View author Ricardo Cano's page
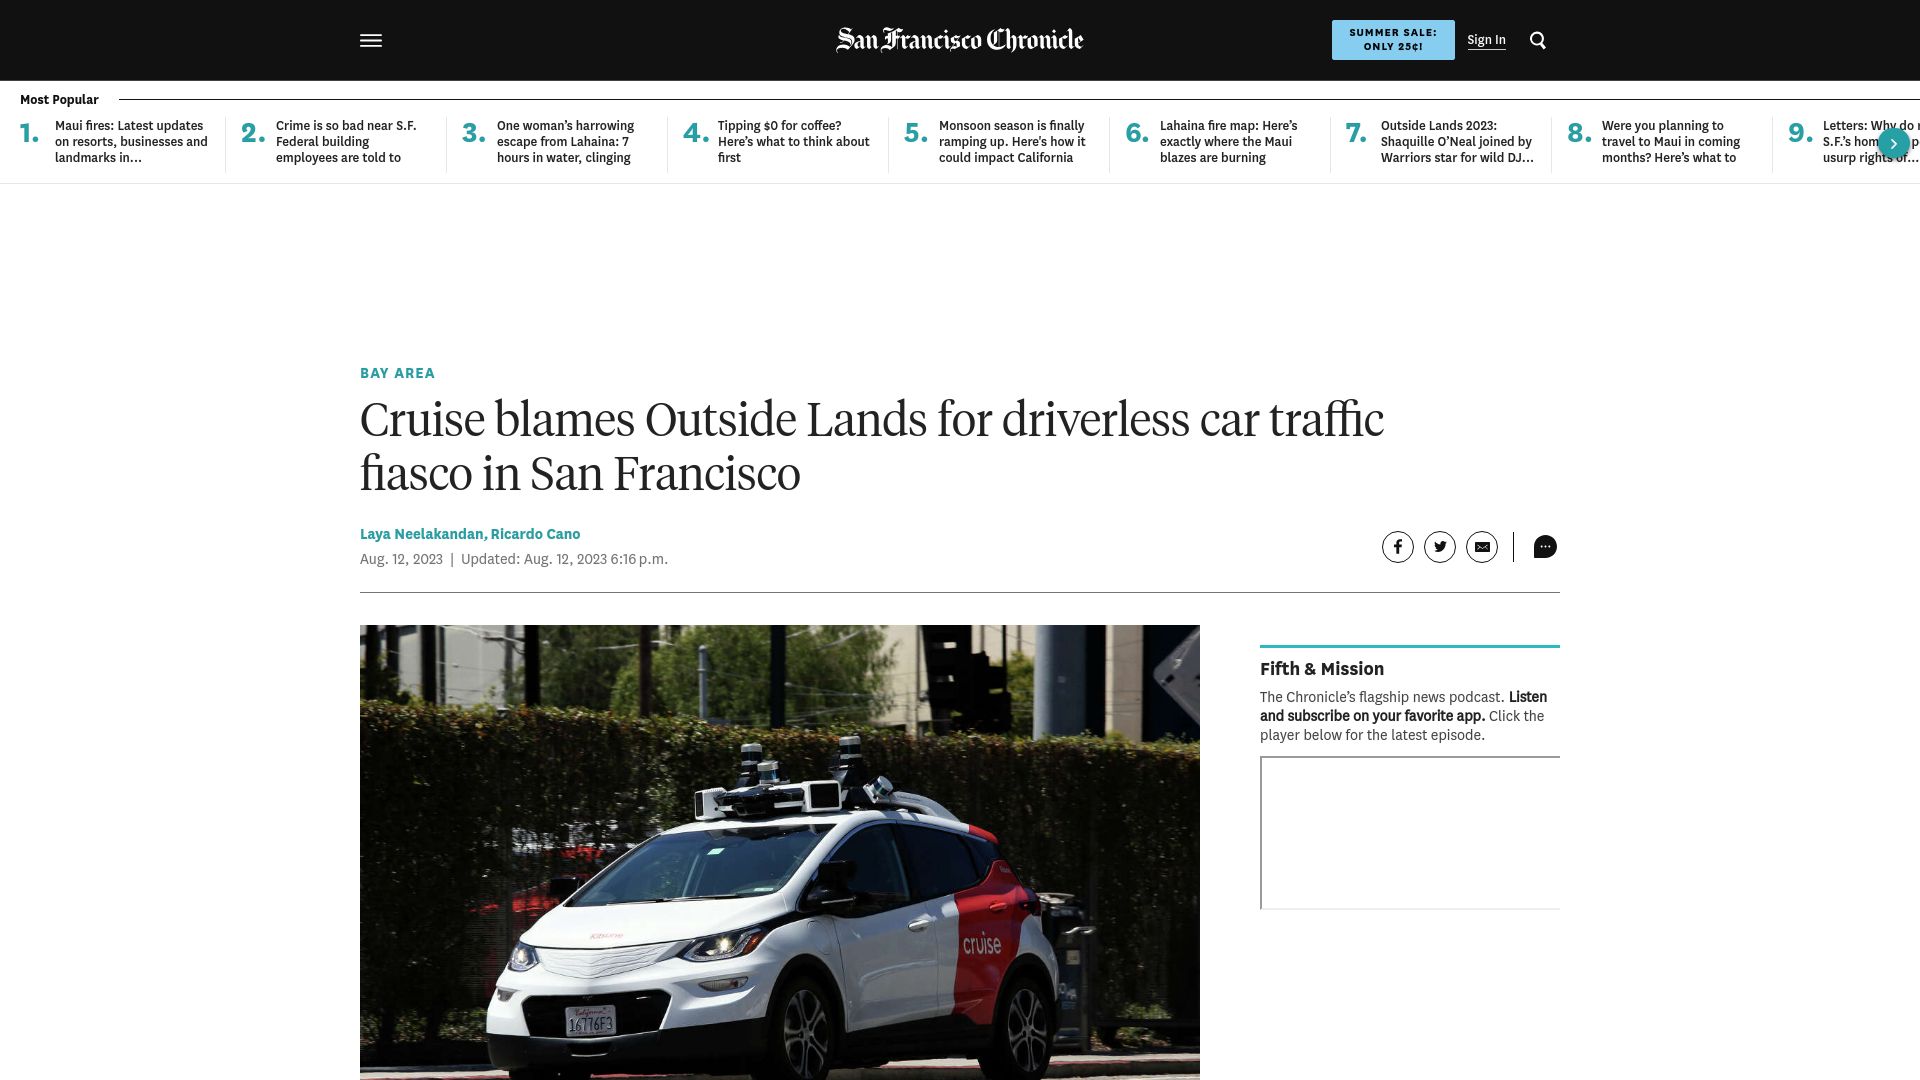The width and height of the screenshot is (1920, 1080). coord(535,534)
